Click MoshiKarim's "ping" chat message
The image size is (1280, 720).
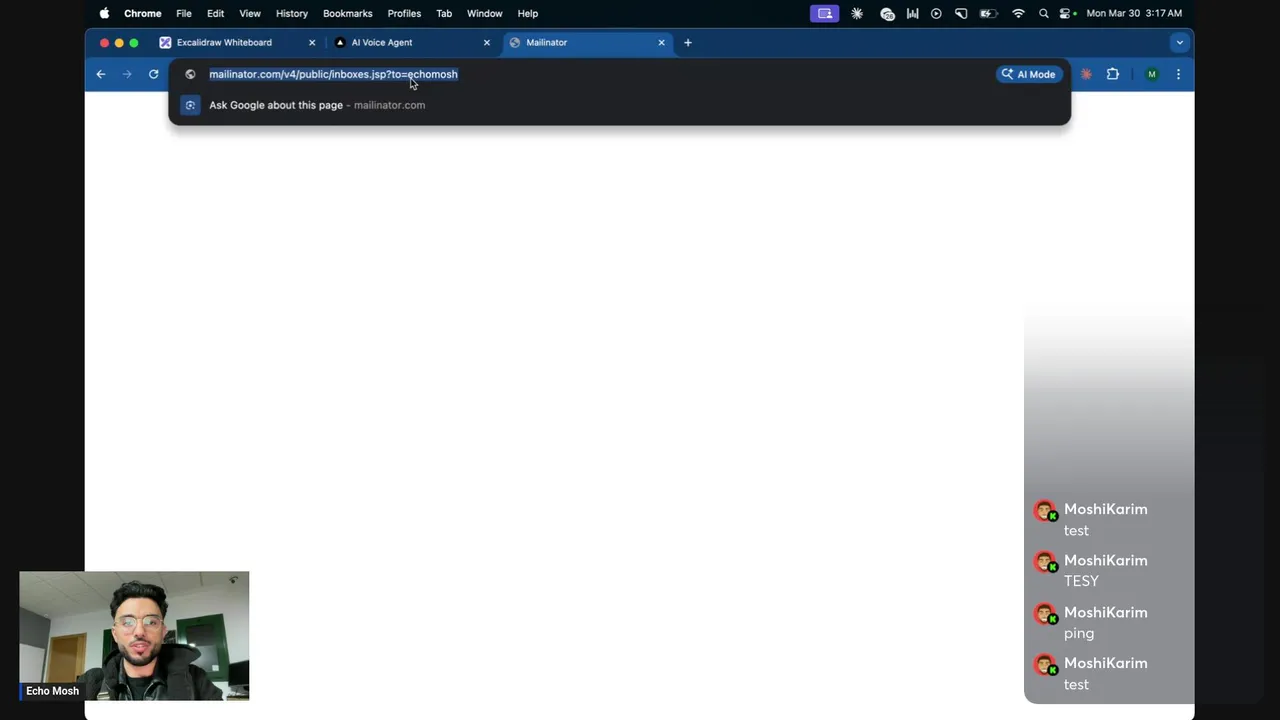pyautogui.click(x=1079, y=633)
